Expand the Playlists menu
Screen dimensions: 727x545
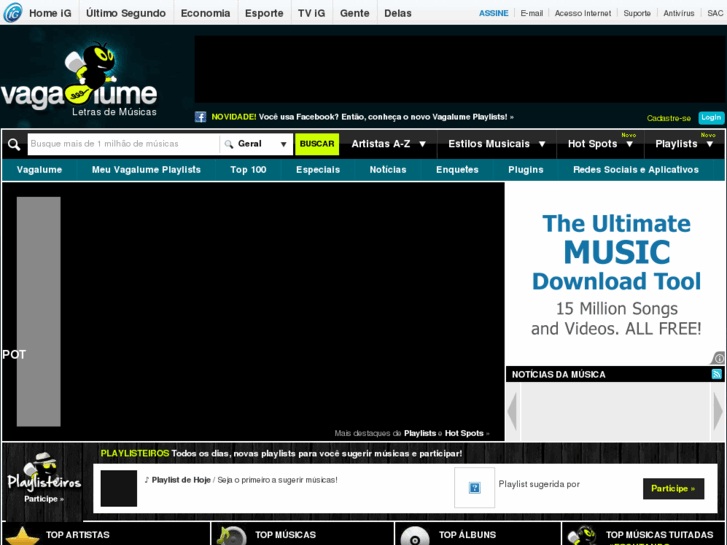coord(684,144)
